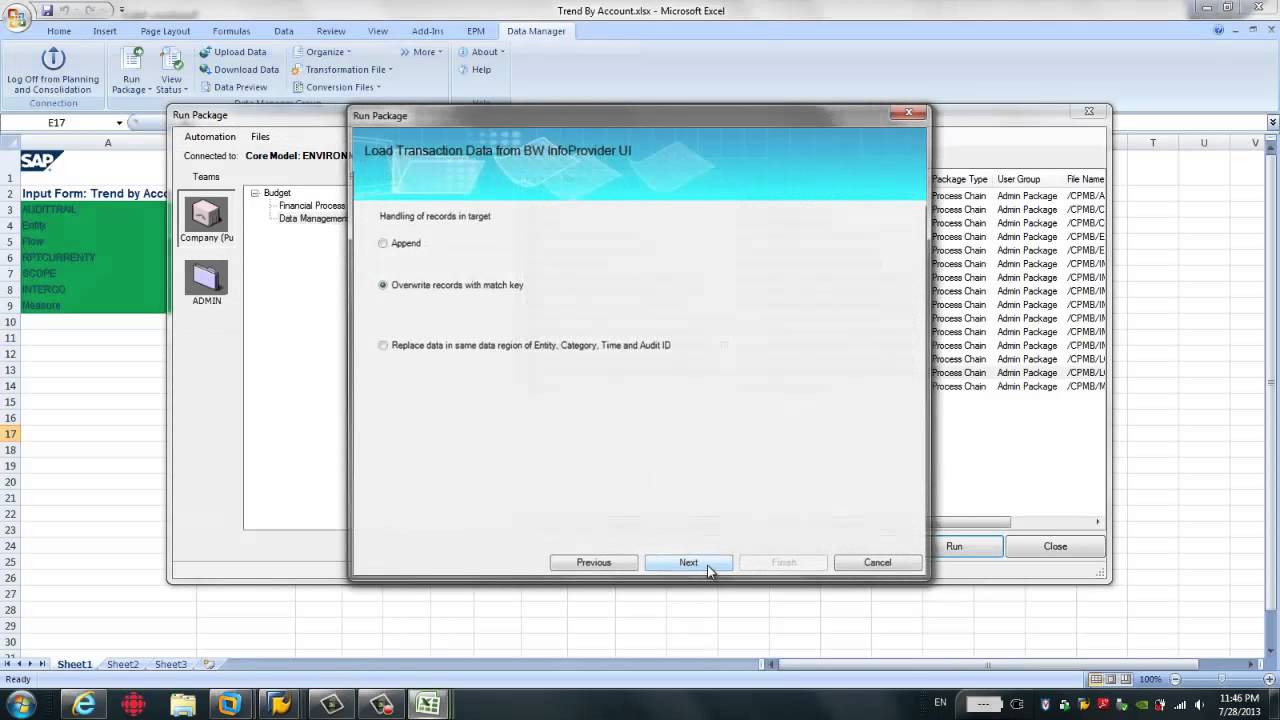Choose Replace data in same data region

coord(383,346)
